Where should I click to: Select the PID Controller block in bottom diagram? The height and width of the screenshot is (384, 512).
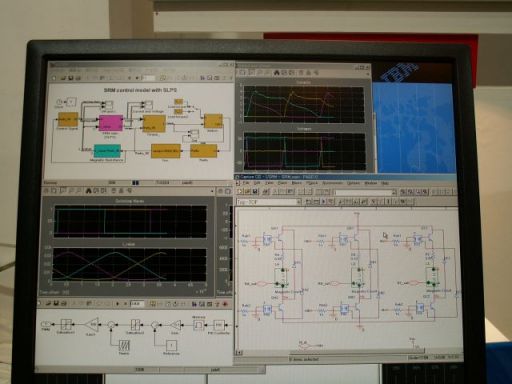tap(218, 325)
